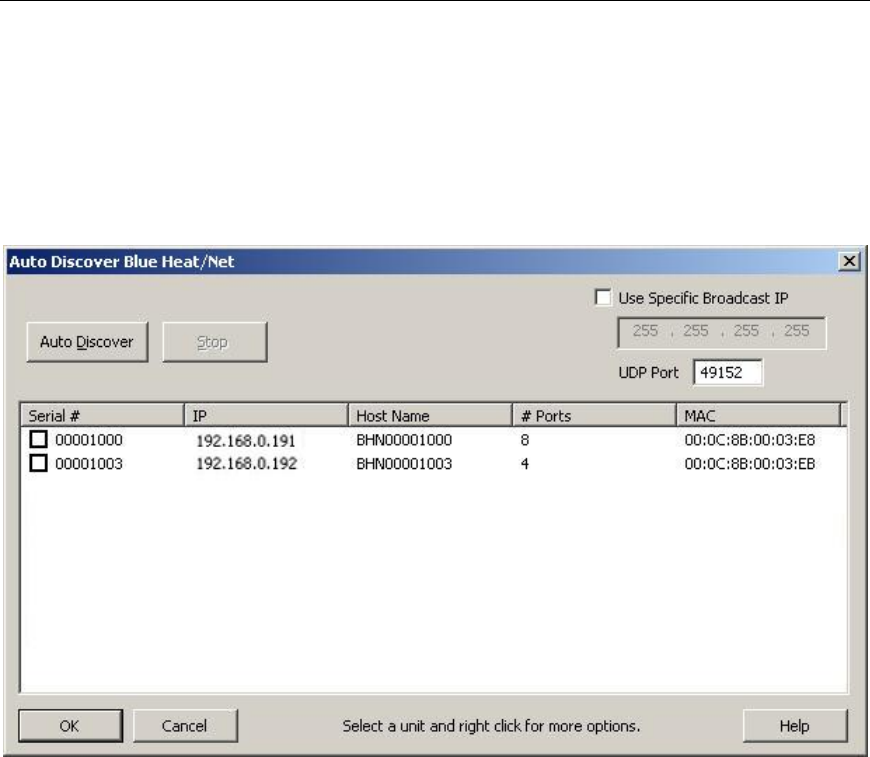Select host name BHN00001000
The height and width of the screenshot is (757, 870).
(x=404, y=440)
